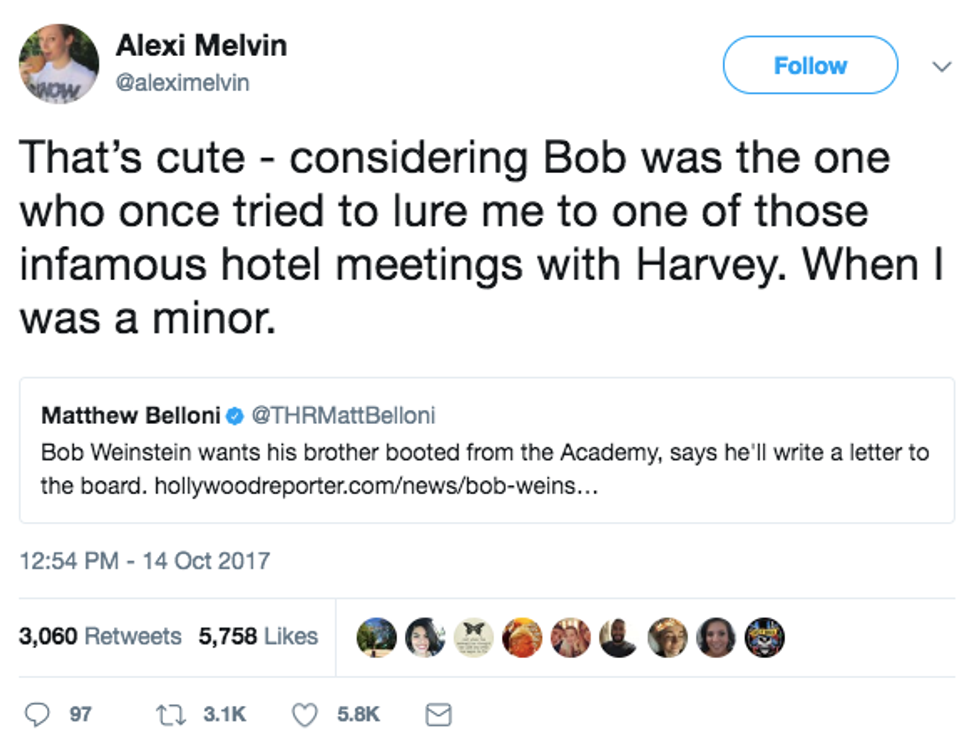Expand the chevron menu beside Follow

[x=940, y=66]
